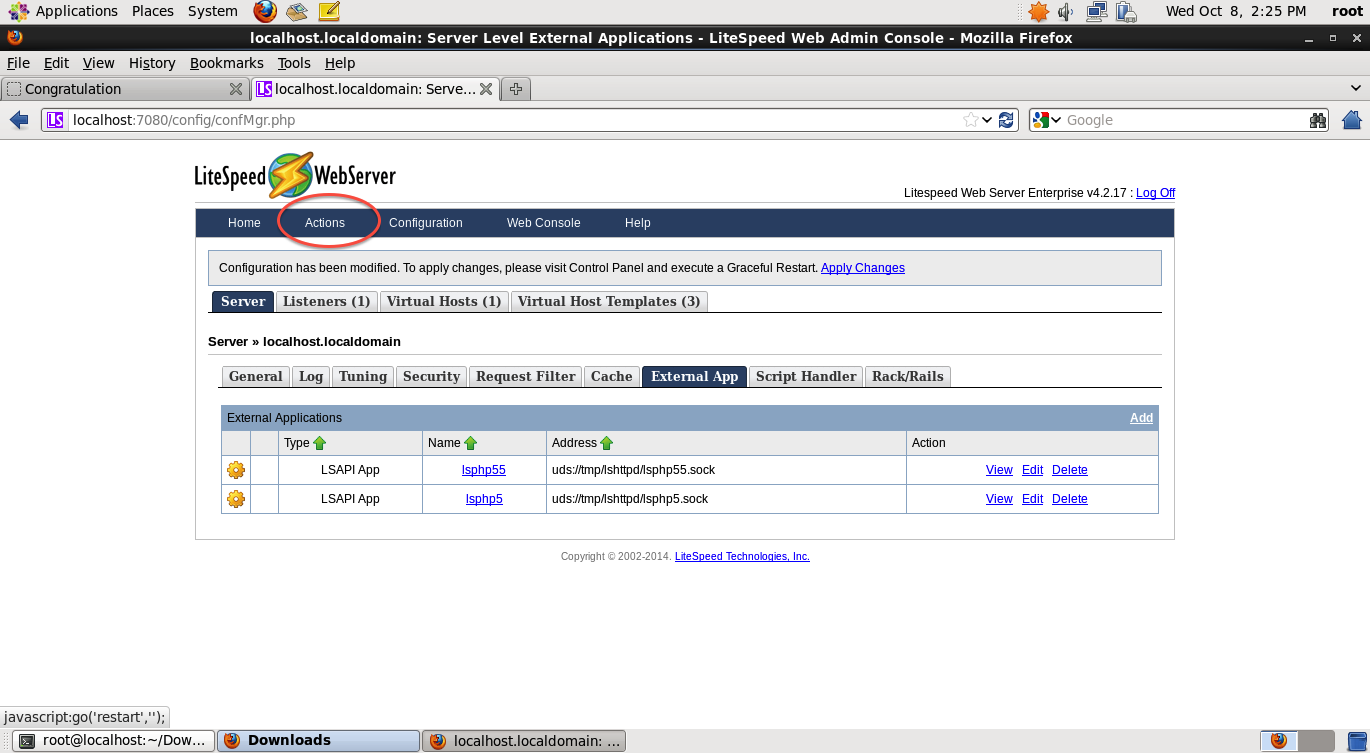The width and height of the screenshot is (1370, 753).
Task: Sort table by Address green arrow
Action: point(606,443)
